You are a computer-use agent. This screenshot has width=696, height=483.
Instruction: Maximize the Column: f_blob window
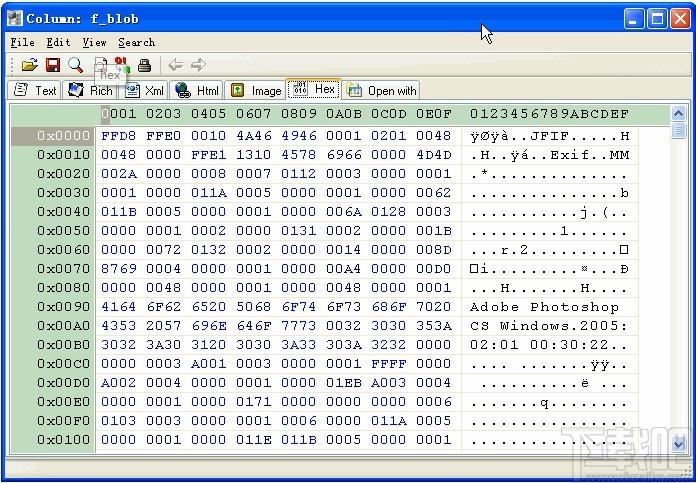tap(657, 19)
